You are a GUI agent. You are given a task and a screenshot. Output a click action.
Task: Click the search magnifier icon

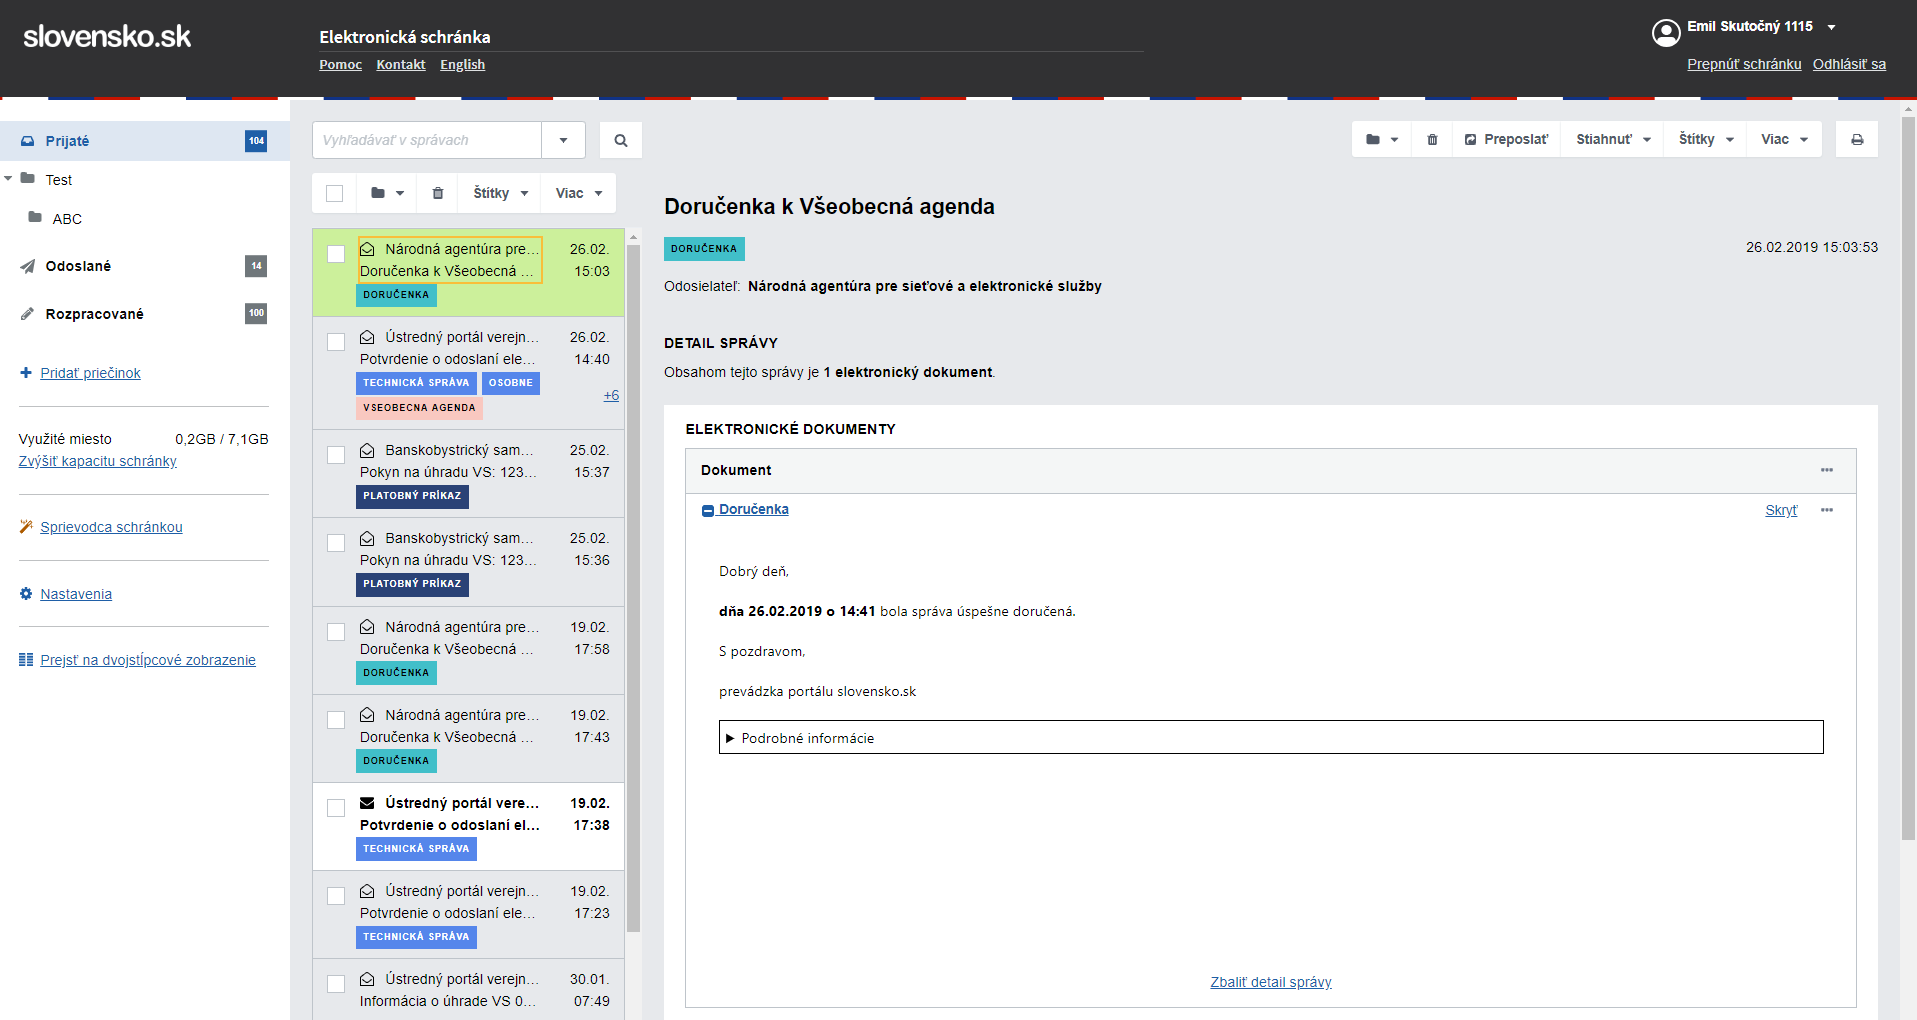(x=620, y=141)
